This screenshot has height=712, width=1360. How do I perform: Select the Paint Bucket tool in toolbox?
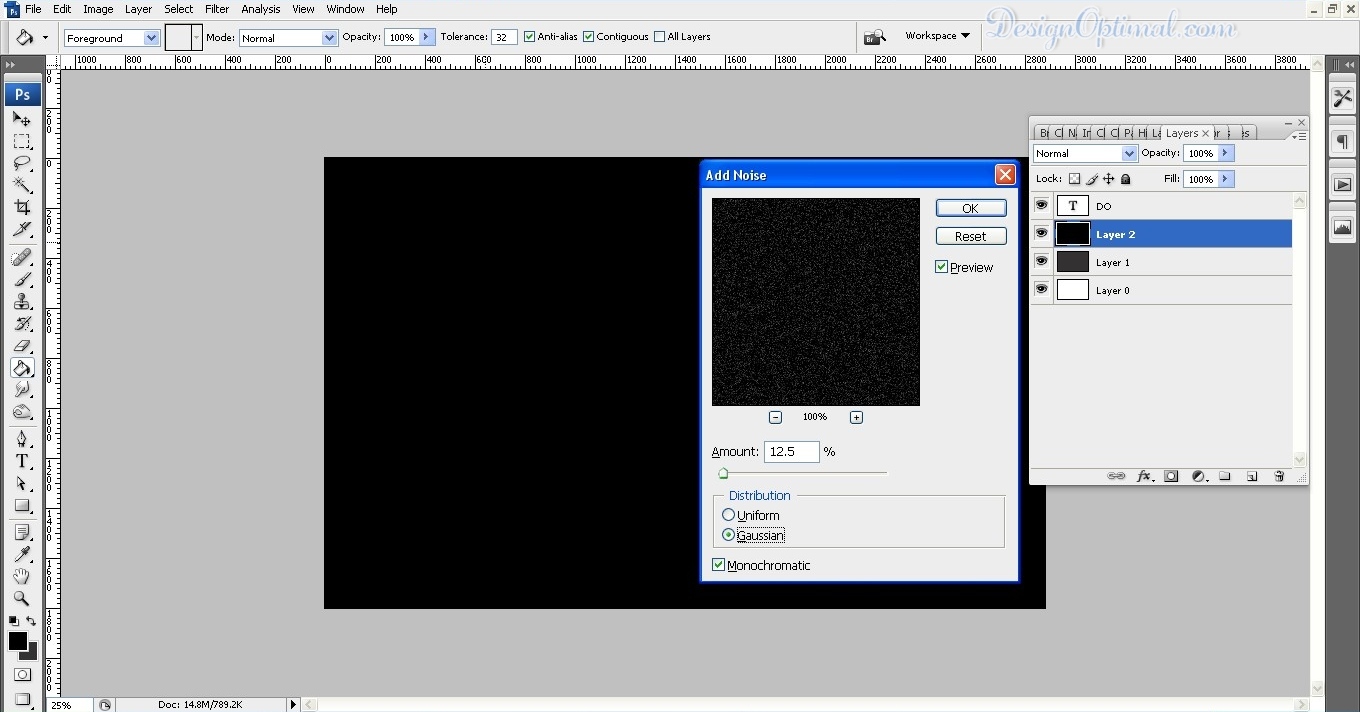click(x=22, y=368)
